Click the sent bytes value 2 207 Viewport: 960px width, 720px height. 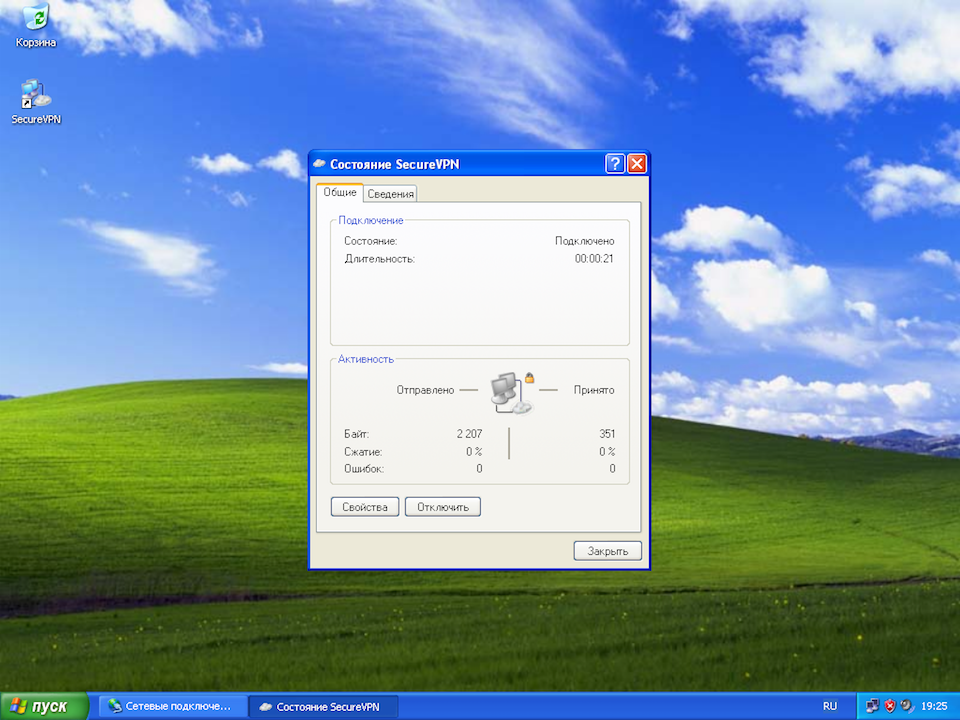470,434
